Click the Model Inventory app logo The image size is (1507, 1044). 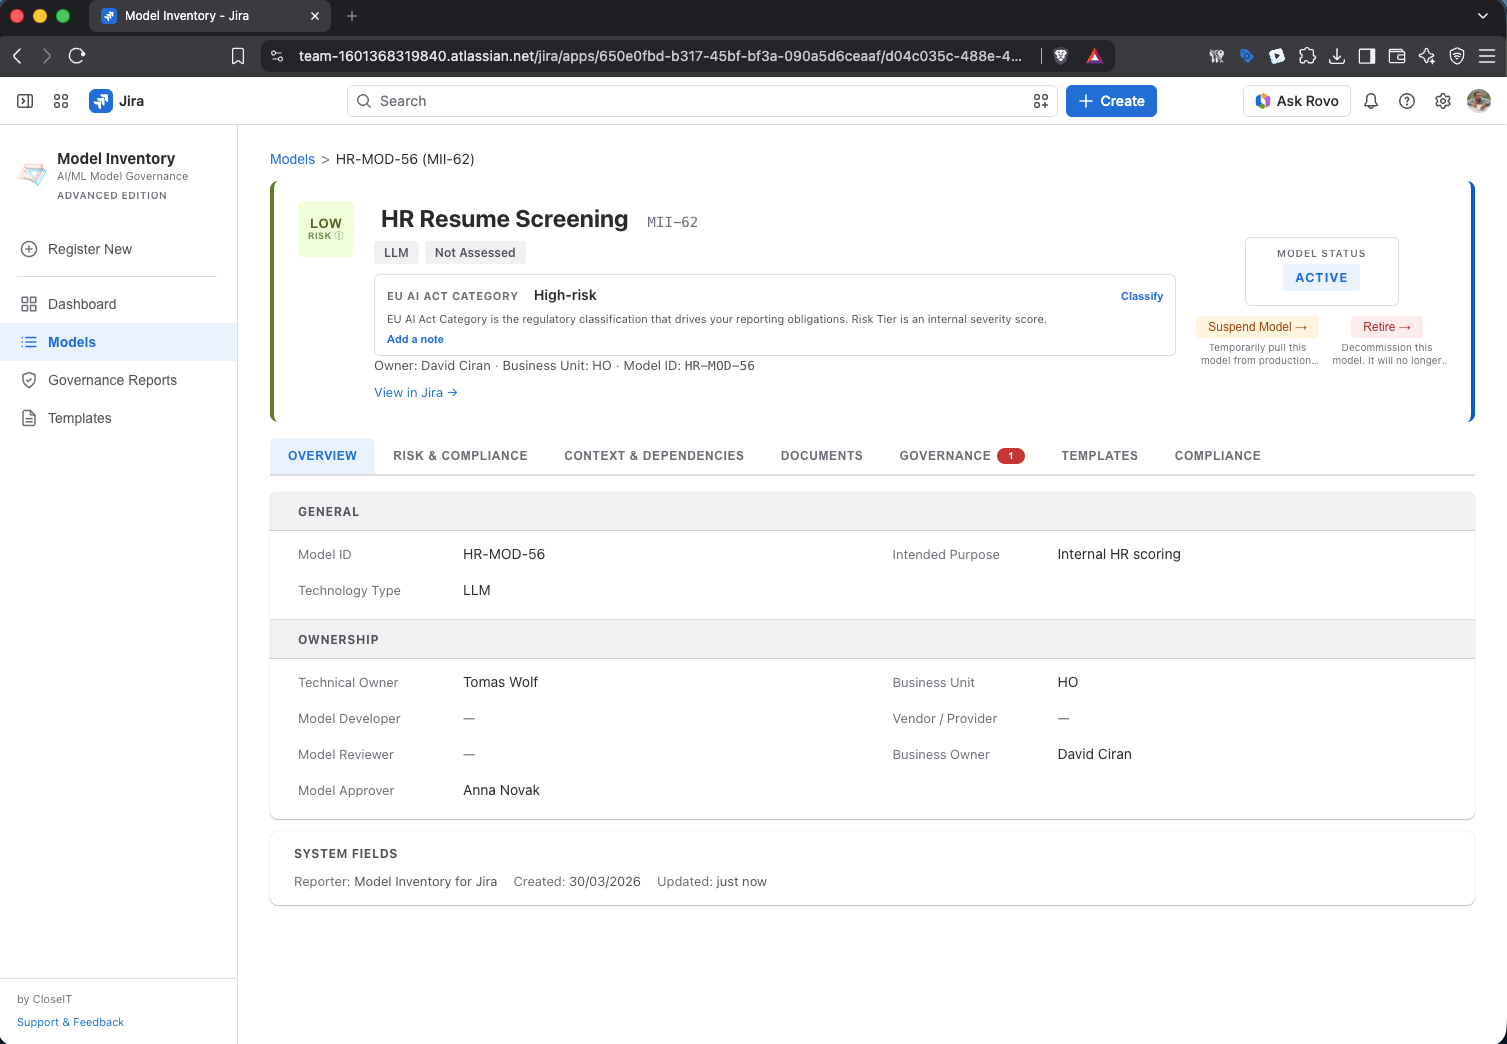coord(32,174)
